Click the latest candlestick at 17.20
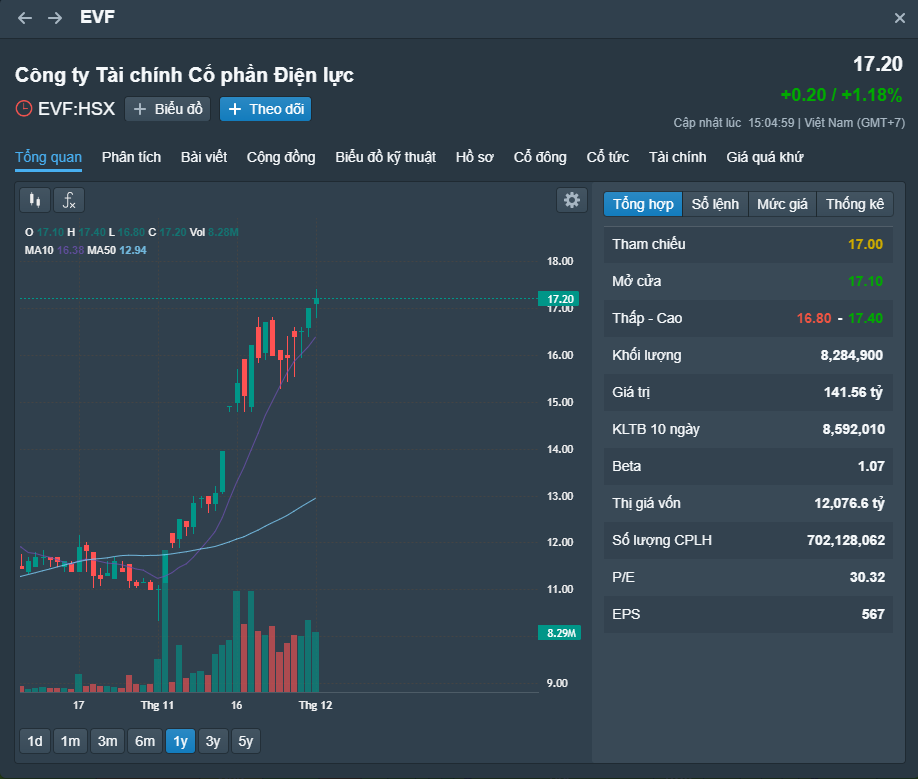This screenshot has height=779, width=918. pos(316,301)
